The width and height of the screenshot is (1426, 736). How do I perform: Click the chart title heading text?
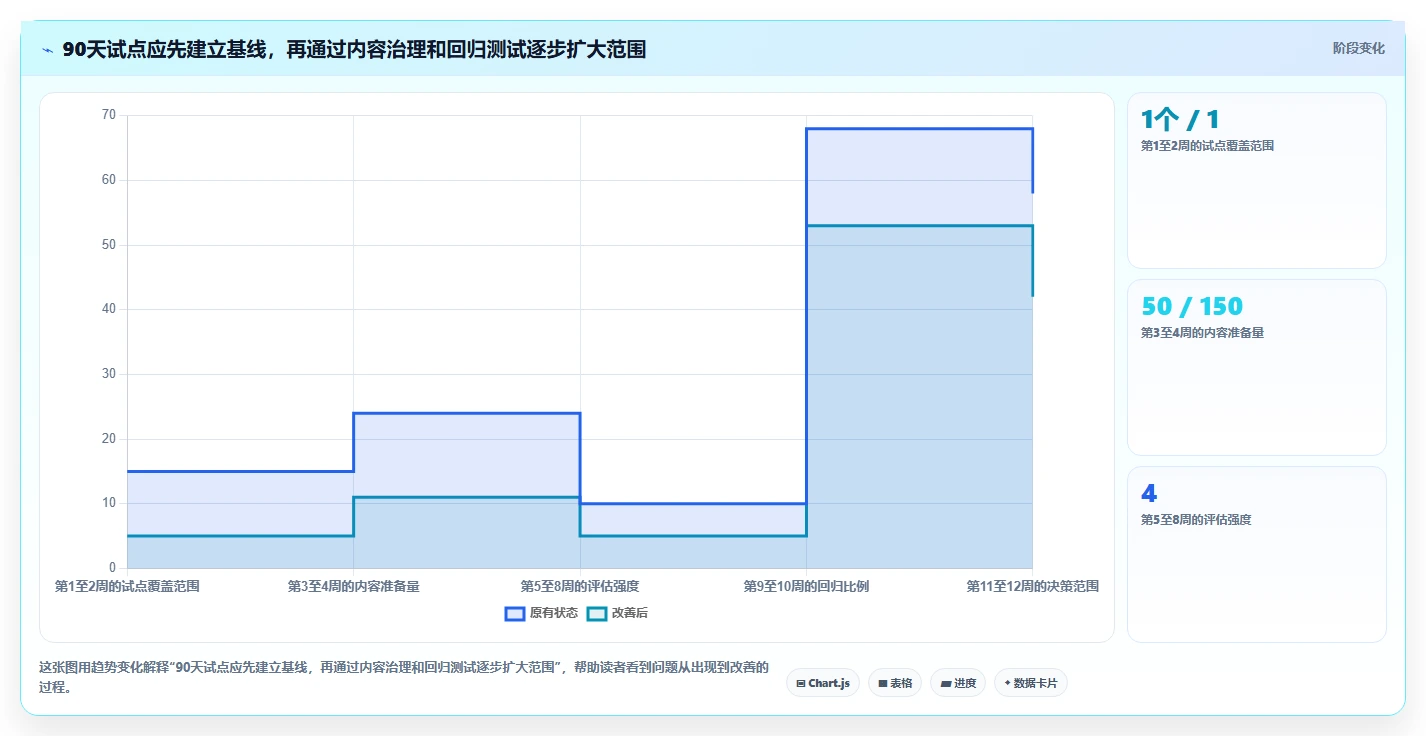354,49
